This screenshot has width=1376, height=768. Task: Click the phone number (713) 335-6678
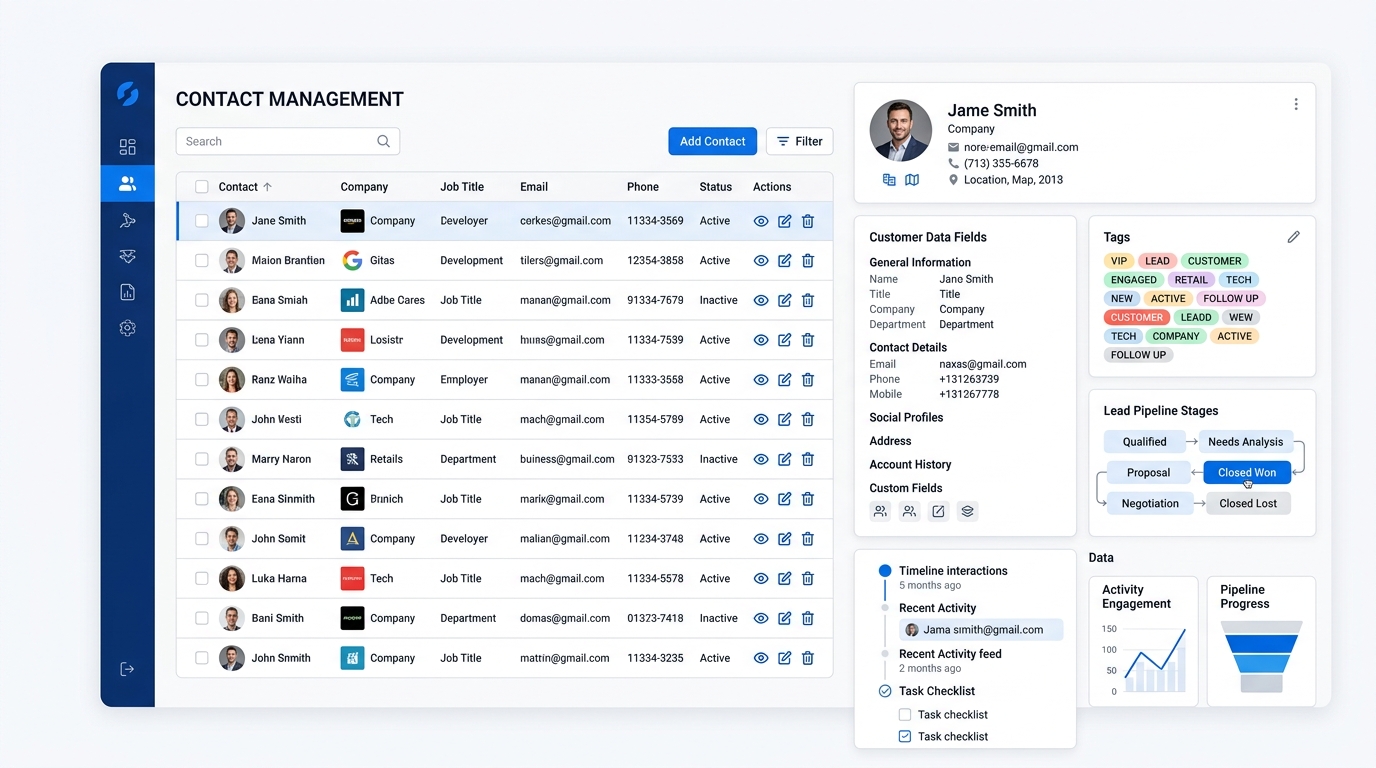1001,163
